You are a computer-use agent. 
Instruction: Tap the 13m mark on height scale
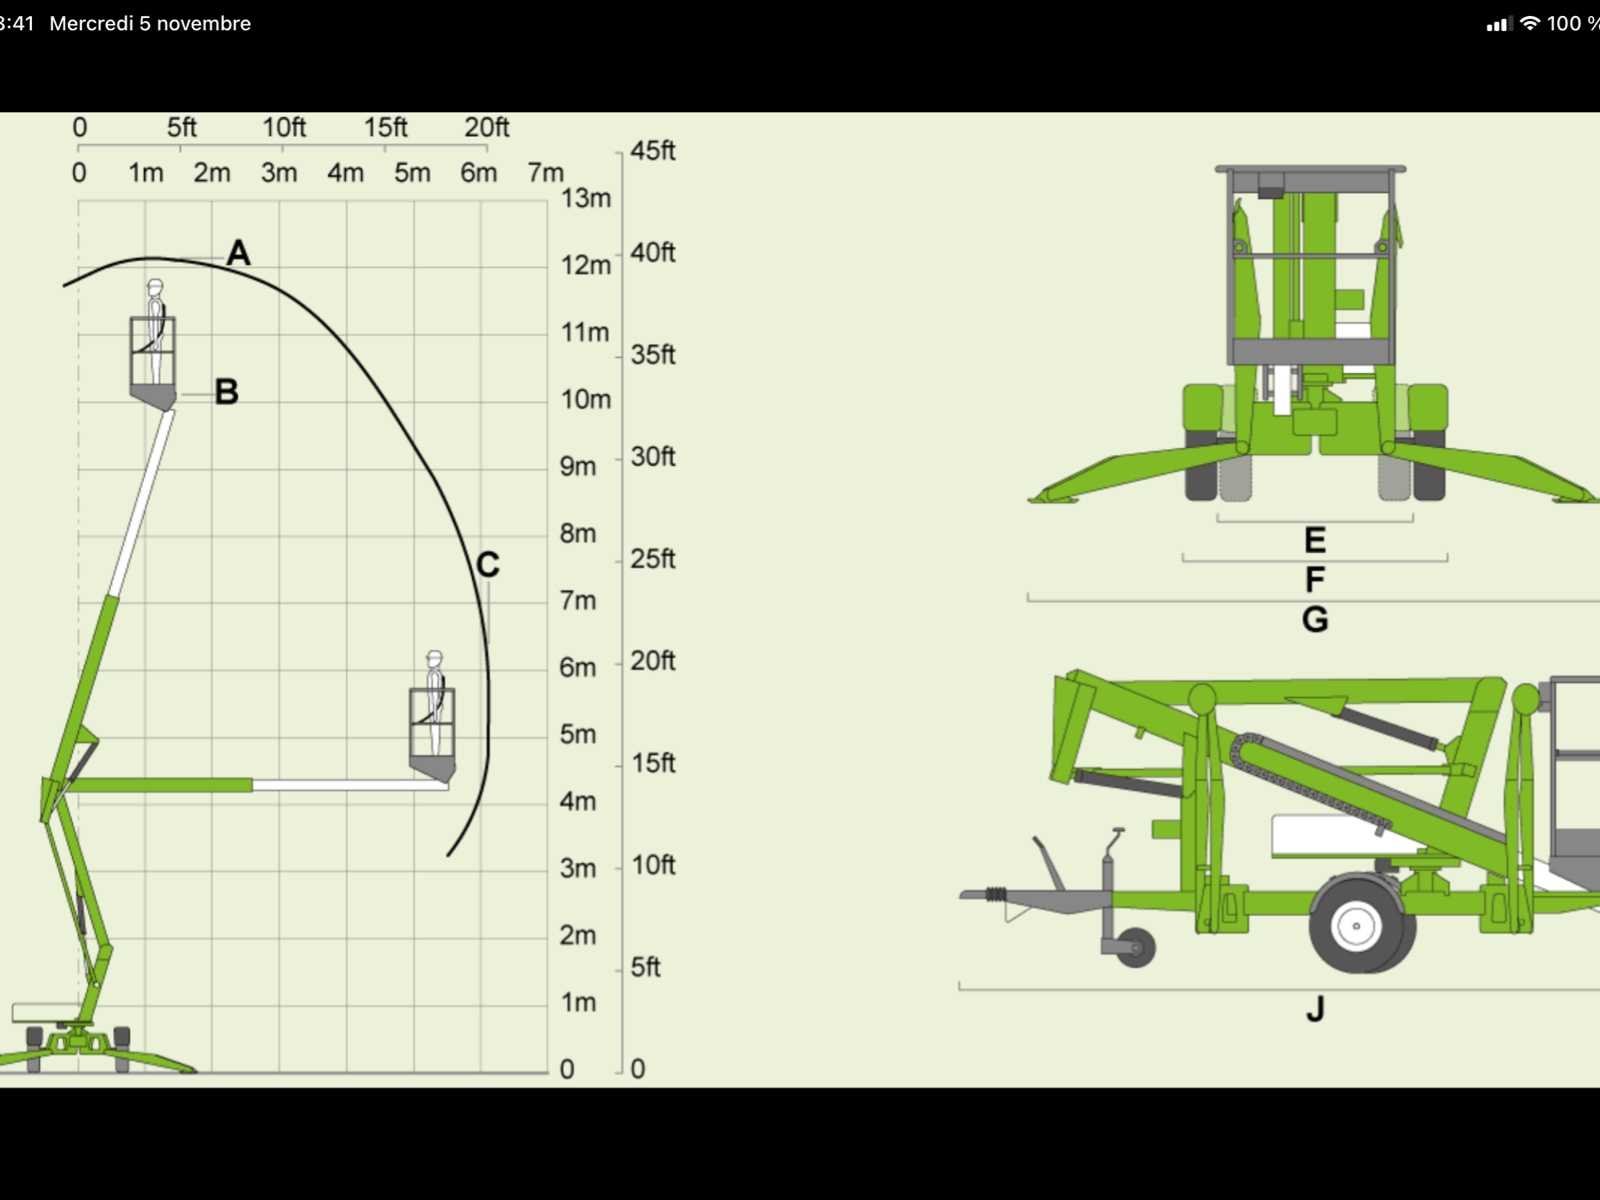coord(585,198)
